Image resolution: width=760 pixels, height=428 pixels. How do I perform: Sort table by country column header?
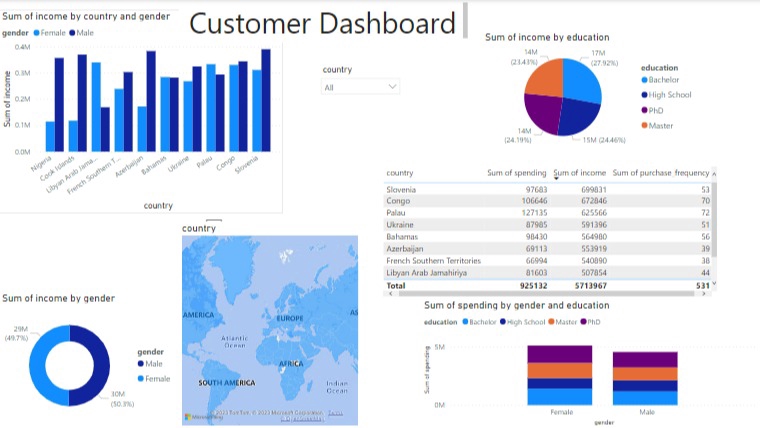pyautogui.click(x=399, y=173)
